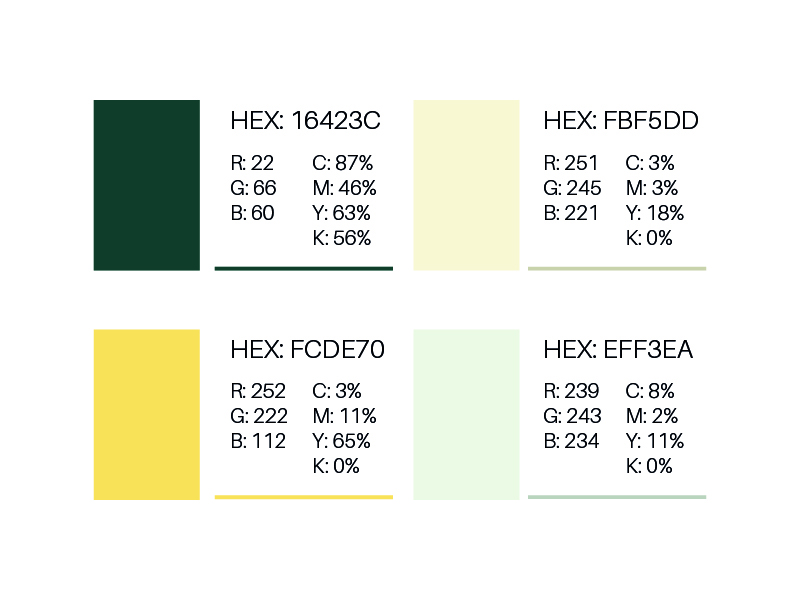Select the R: 22 value text

(252, 163)
